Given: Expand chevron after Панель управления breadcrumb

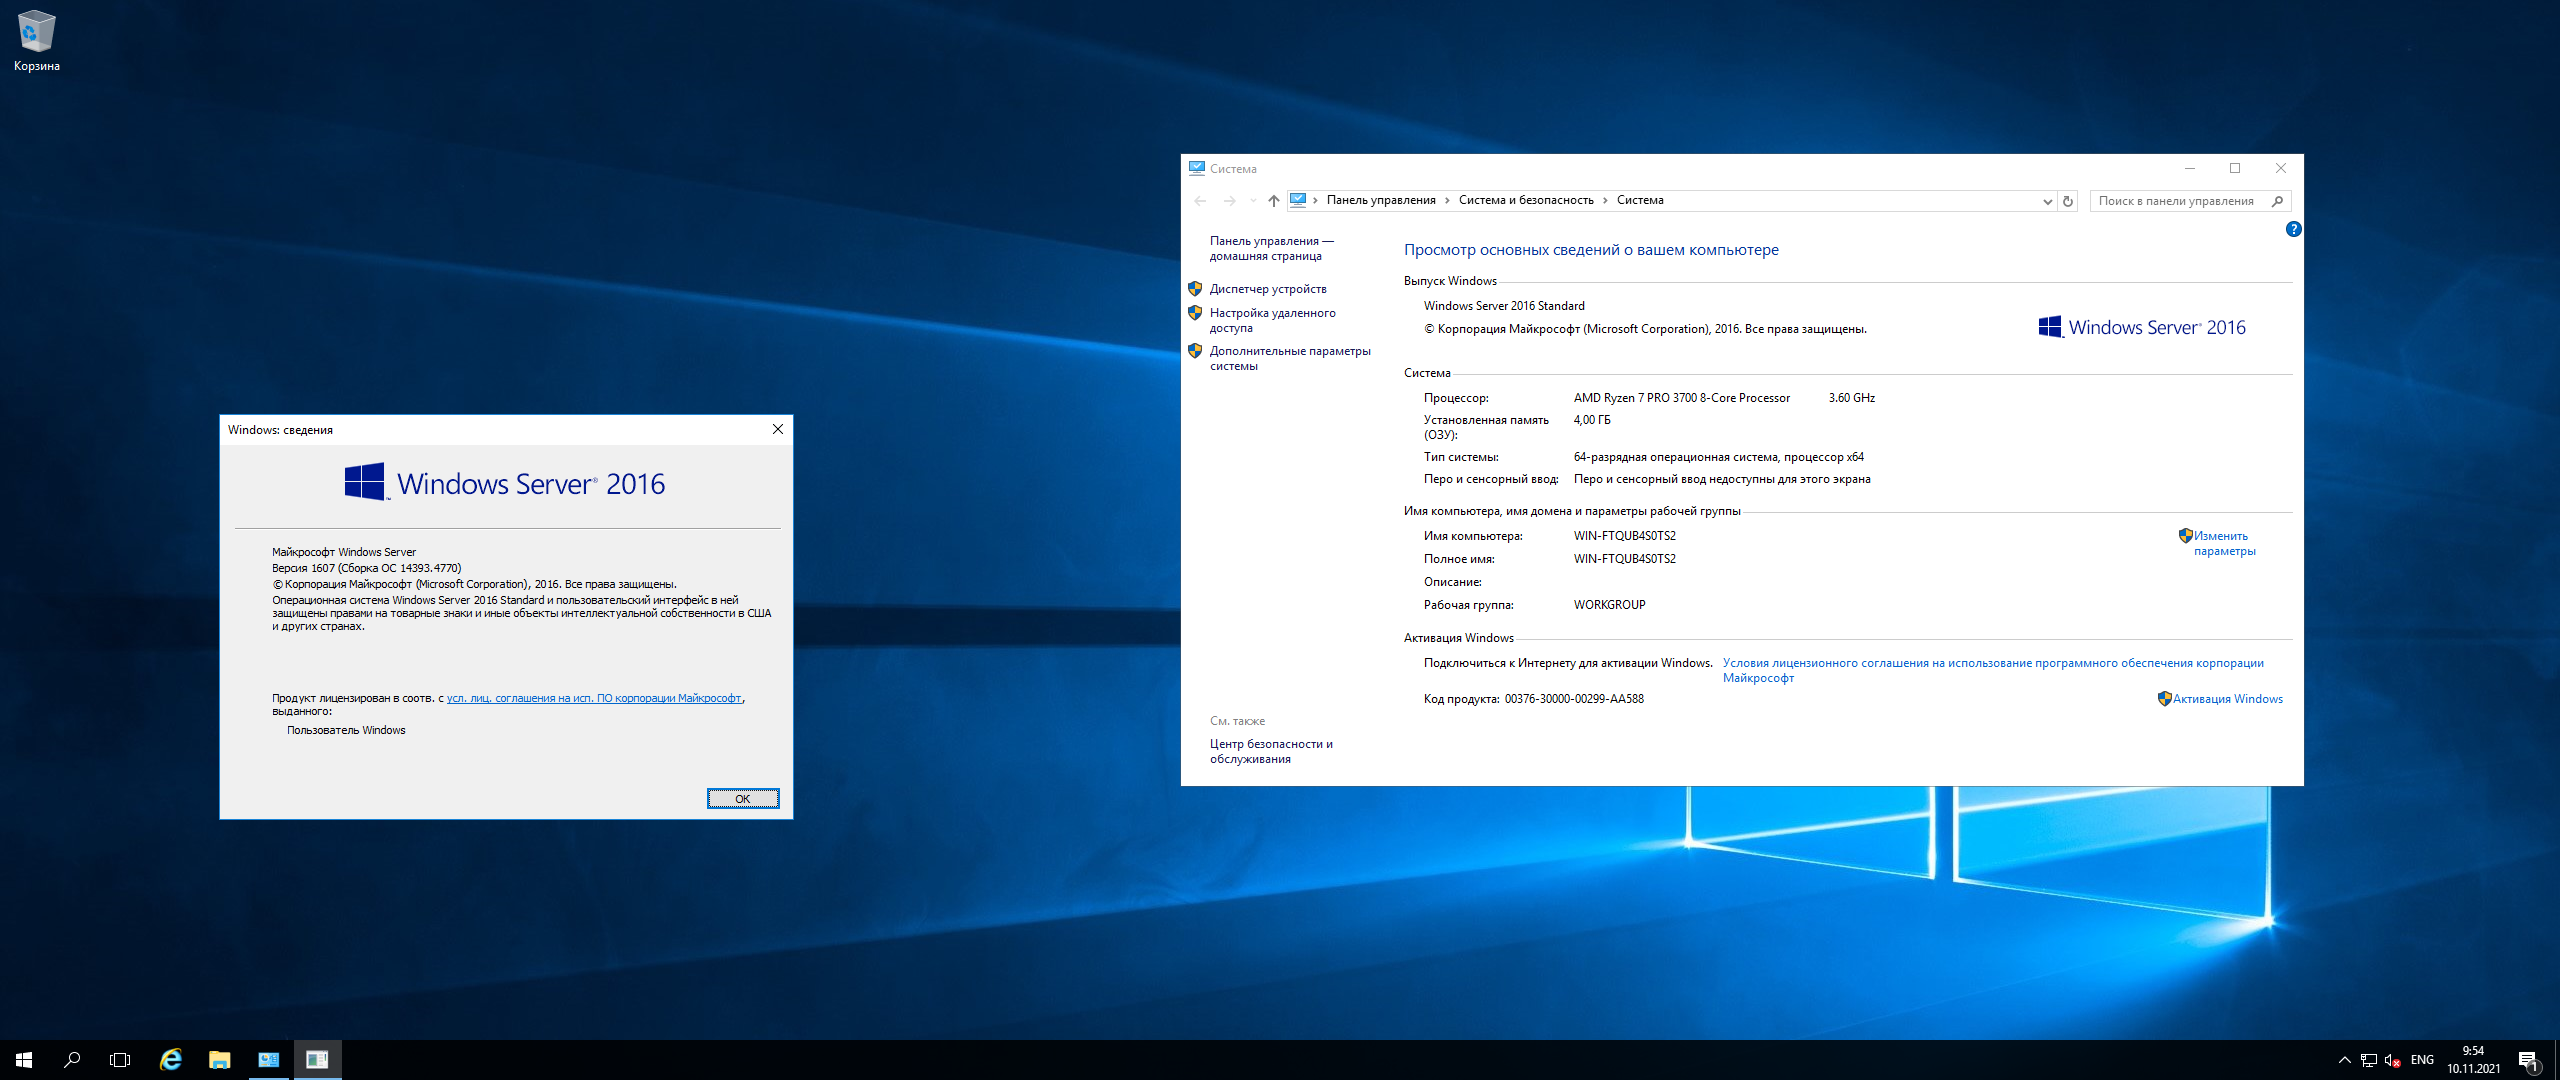Looking at the screenshot, I should point(1447,200).
